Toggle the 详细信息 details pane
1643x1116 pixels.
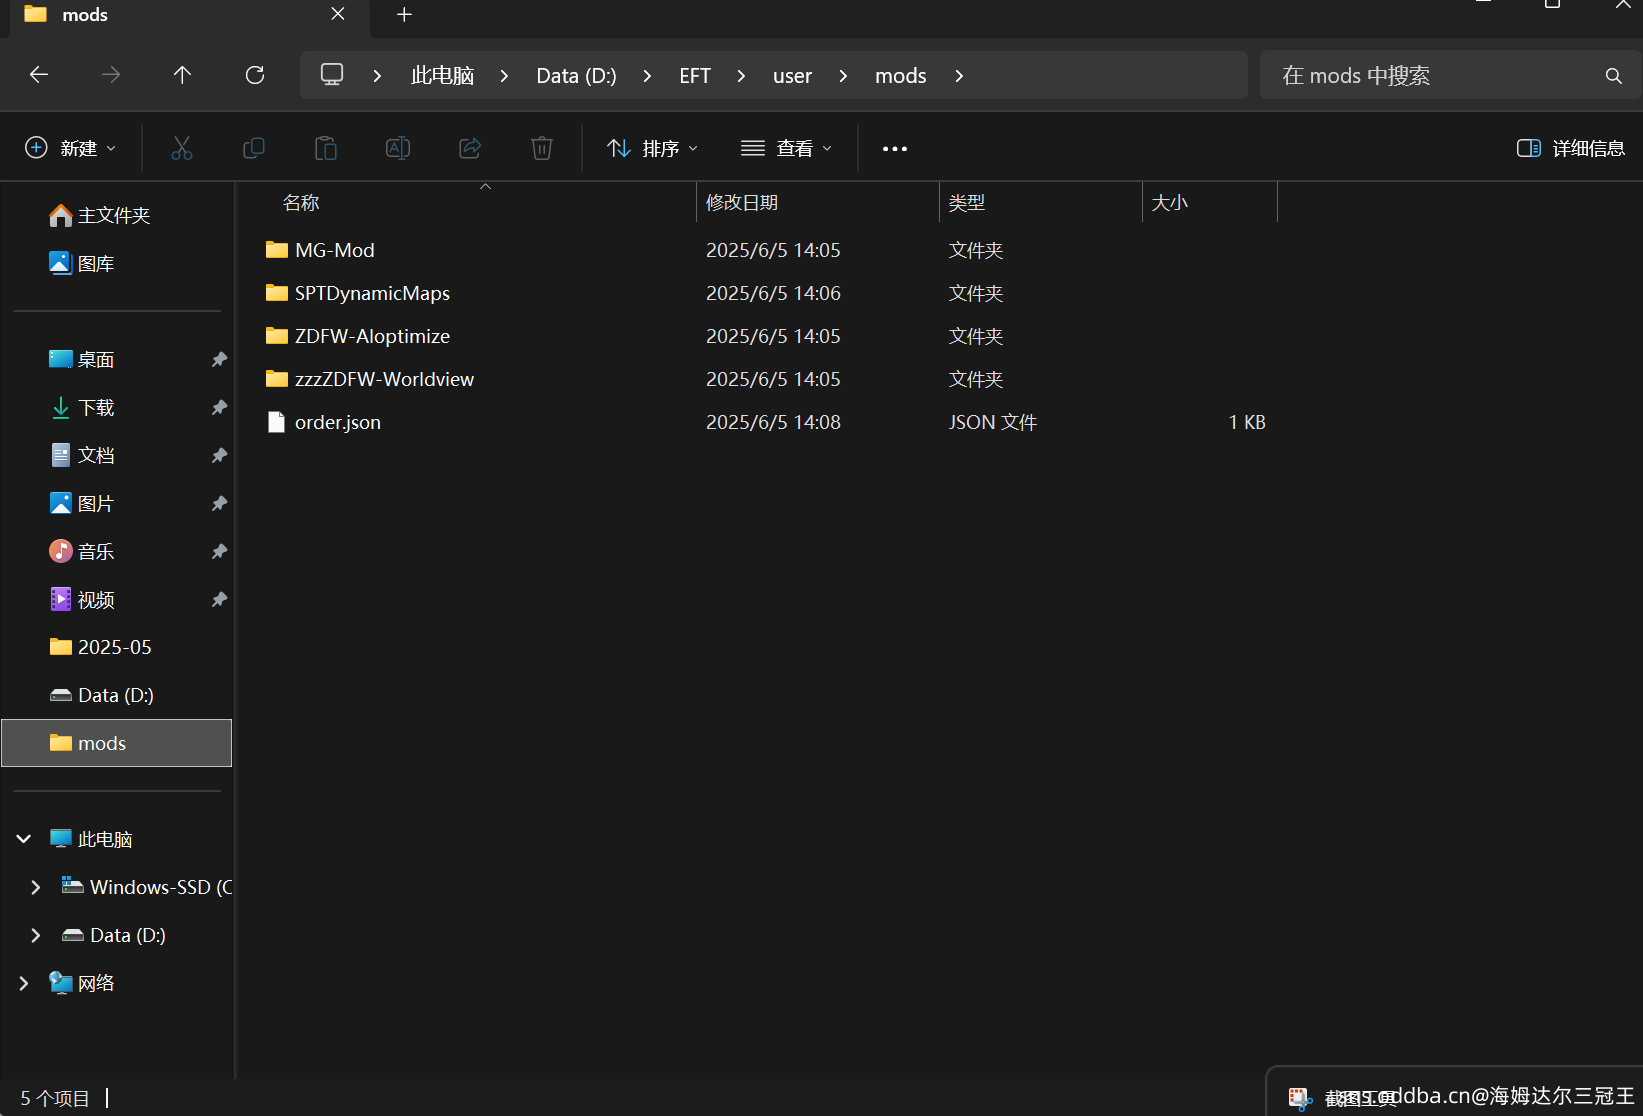pyautogui.click(x=1571, y=148)
